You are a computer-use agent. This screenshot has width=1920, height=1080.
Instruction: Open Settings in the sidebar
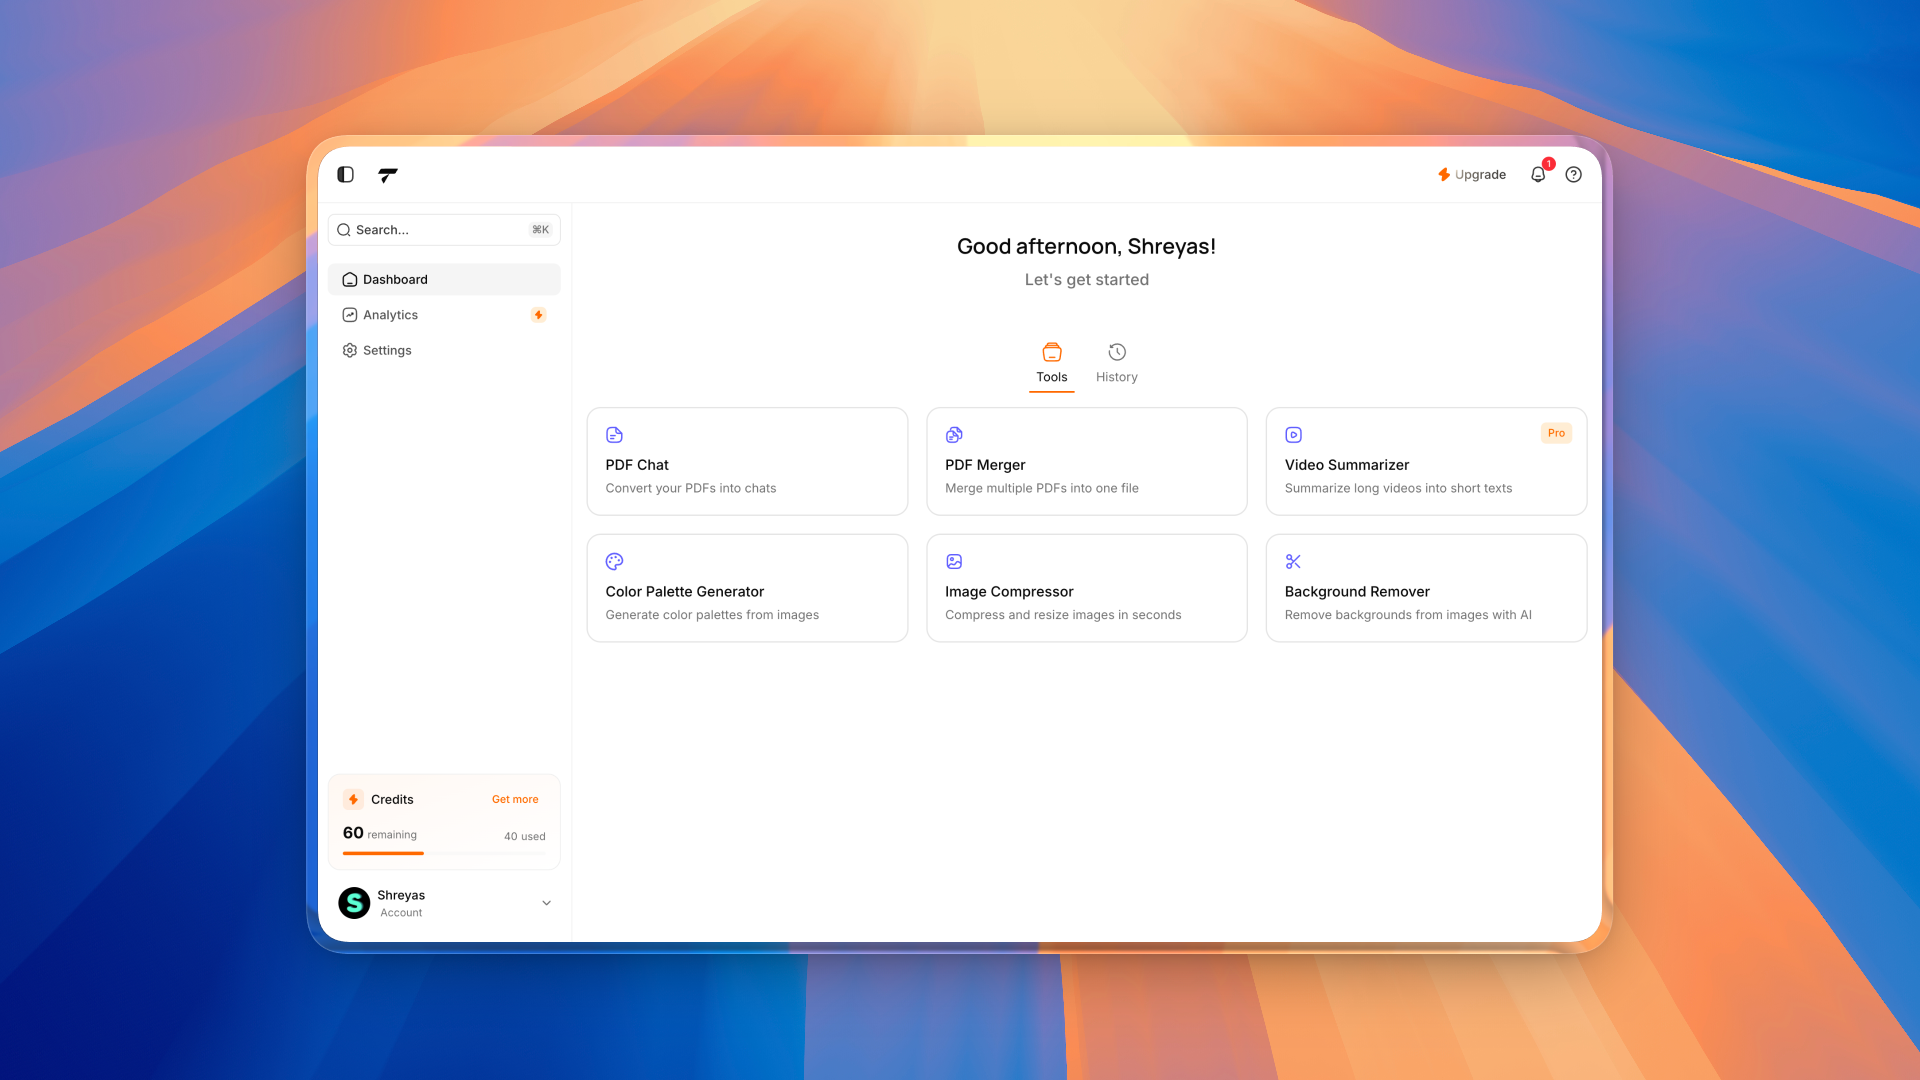coord(387,351)
